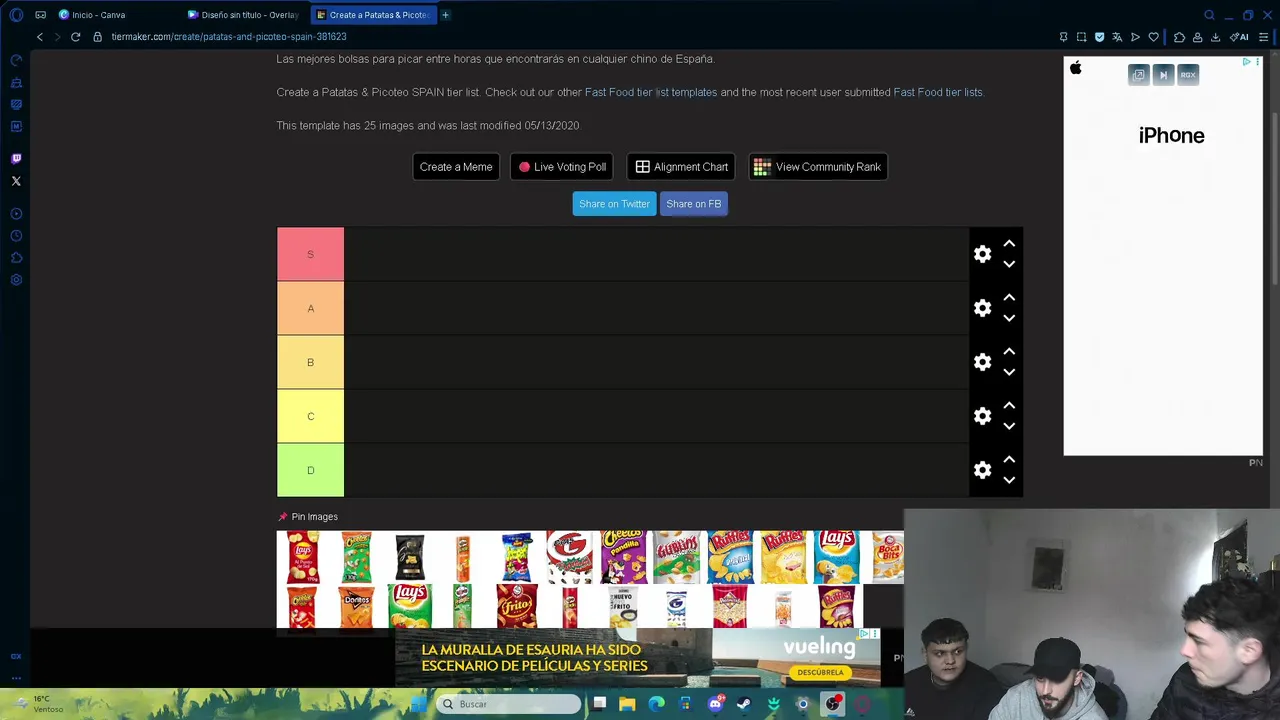This screenshot has width=1280, height=720.
Task: Move the B tier row down
Action: coord(1009,372)
